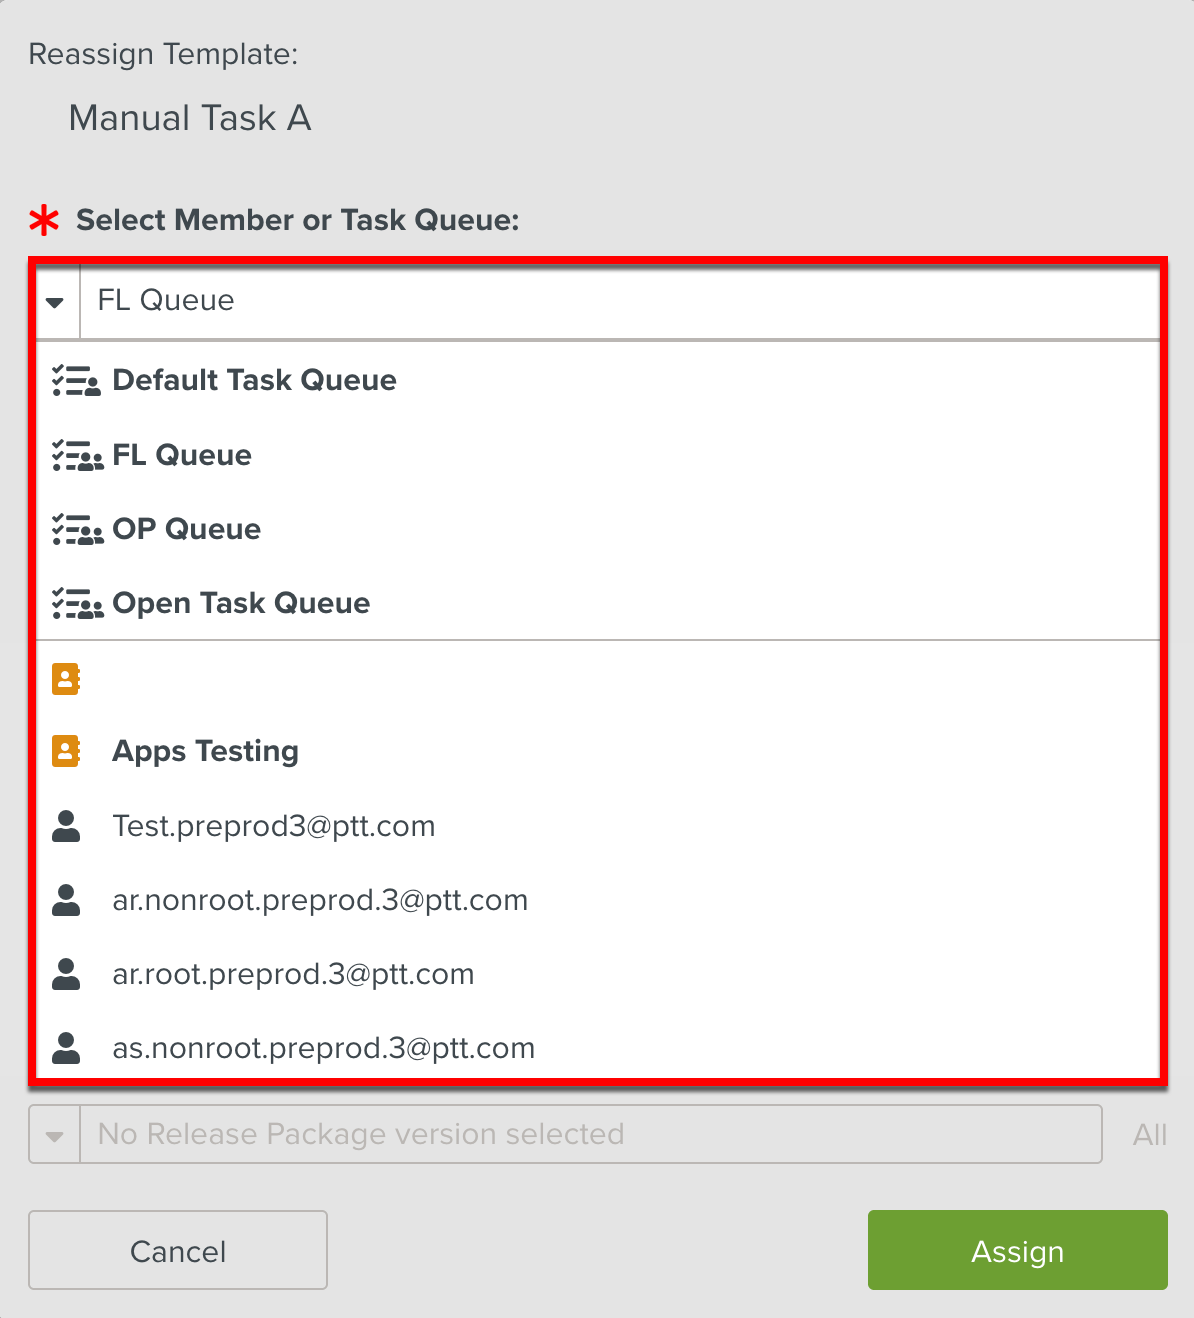The image size is (1194, 1318).
Task: Click the ar.root.preprod.3 person icon
Action: point(66,974)
